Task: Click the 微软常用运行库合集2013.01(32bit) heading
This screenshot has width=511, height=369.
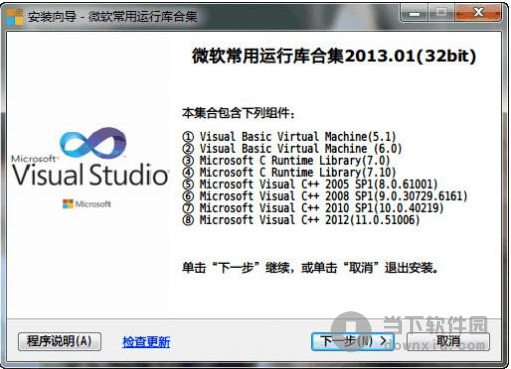Action: (x=334, y=56)
